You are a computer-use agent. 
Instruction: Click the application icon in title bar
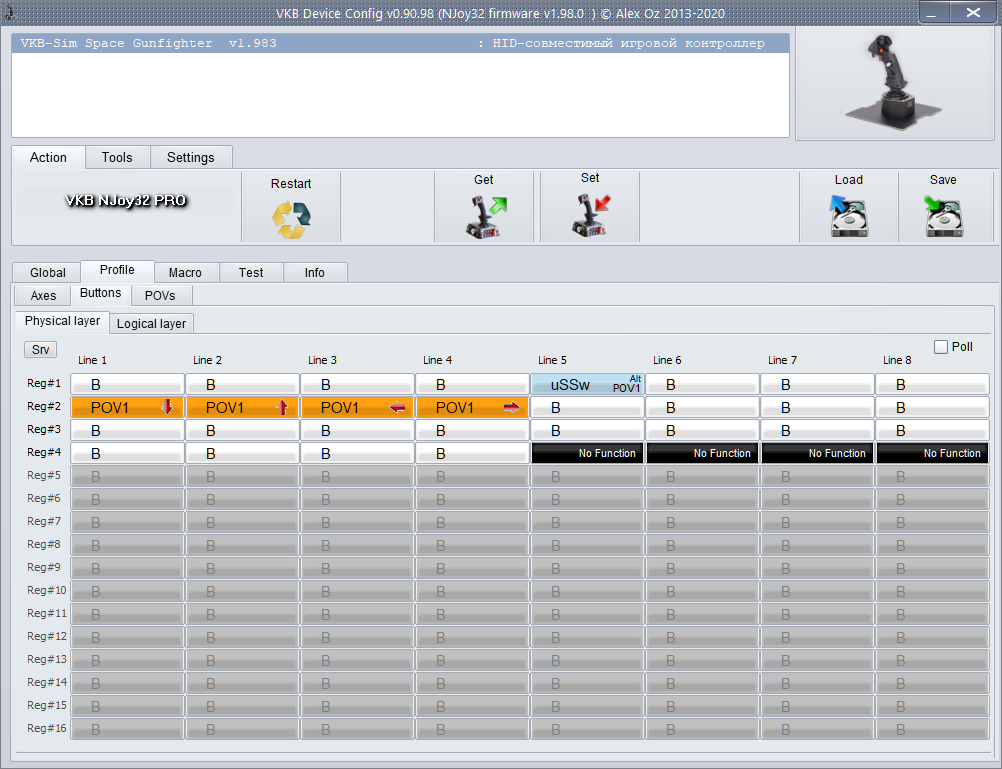(x=10, y=12)
